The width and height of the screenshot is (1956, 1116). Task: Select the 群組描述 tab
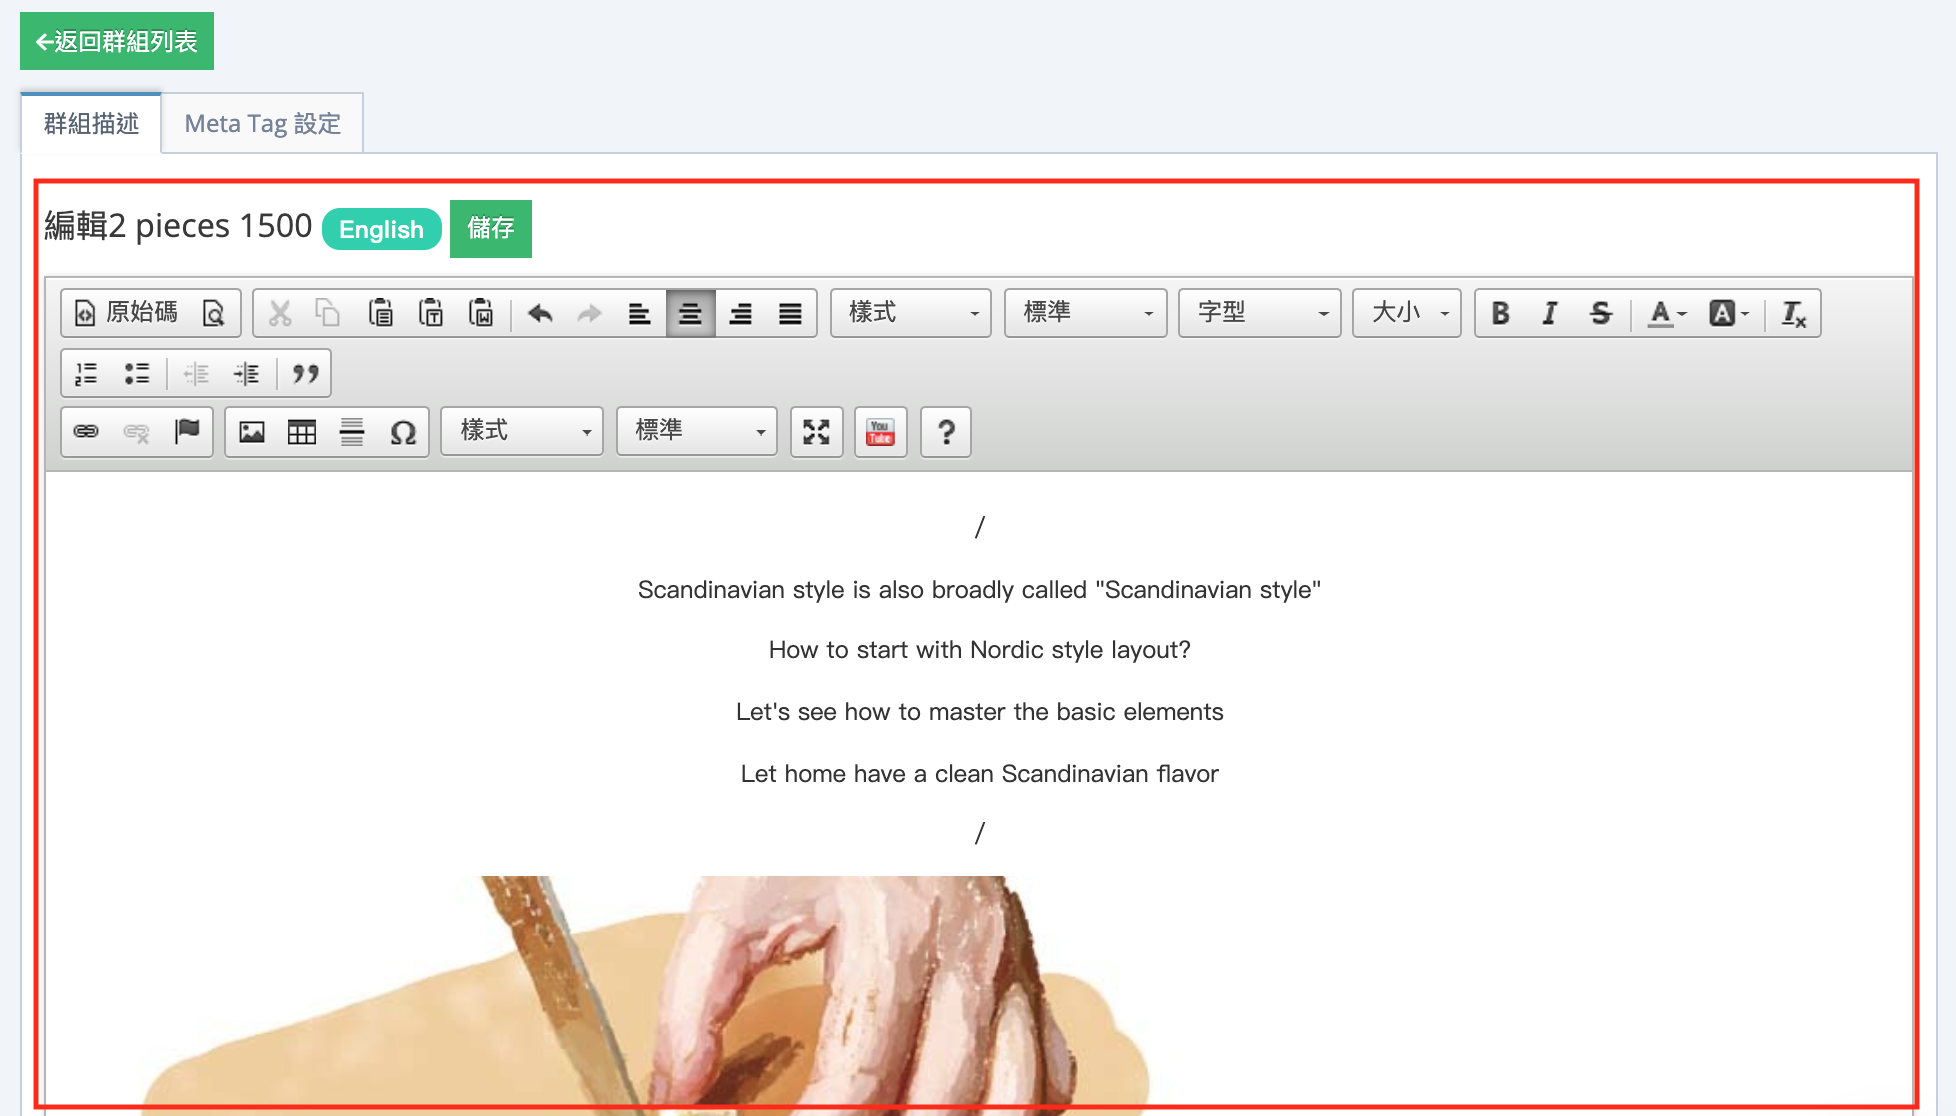(90, 124)
